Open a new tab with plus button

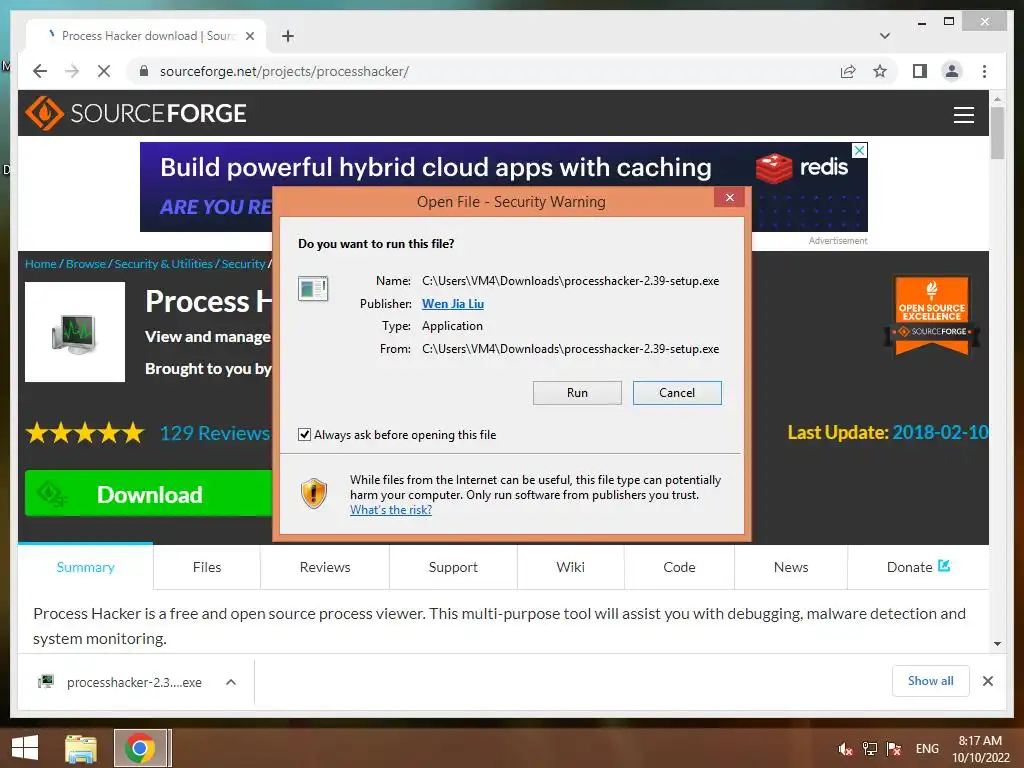[x=288, y=36]
